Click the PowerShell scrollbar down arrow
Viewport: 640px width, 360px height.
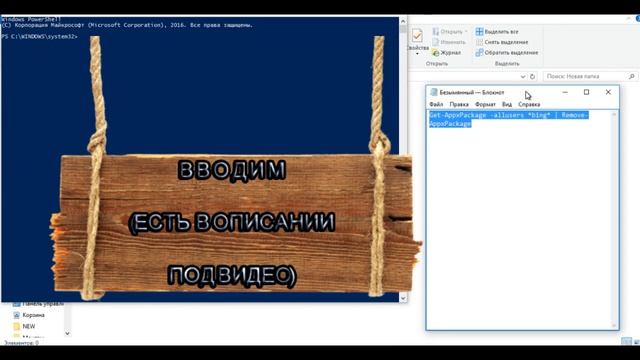403,298
